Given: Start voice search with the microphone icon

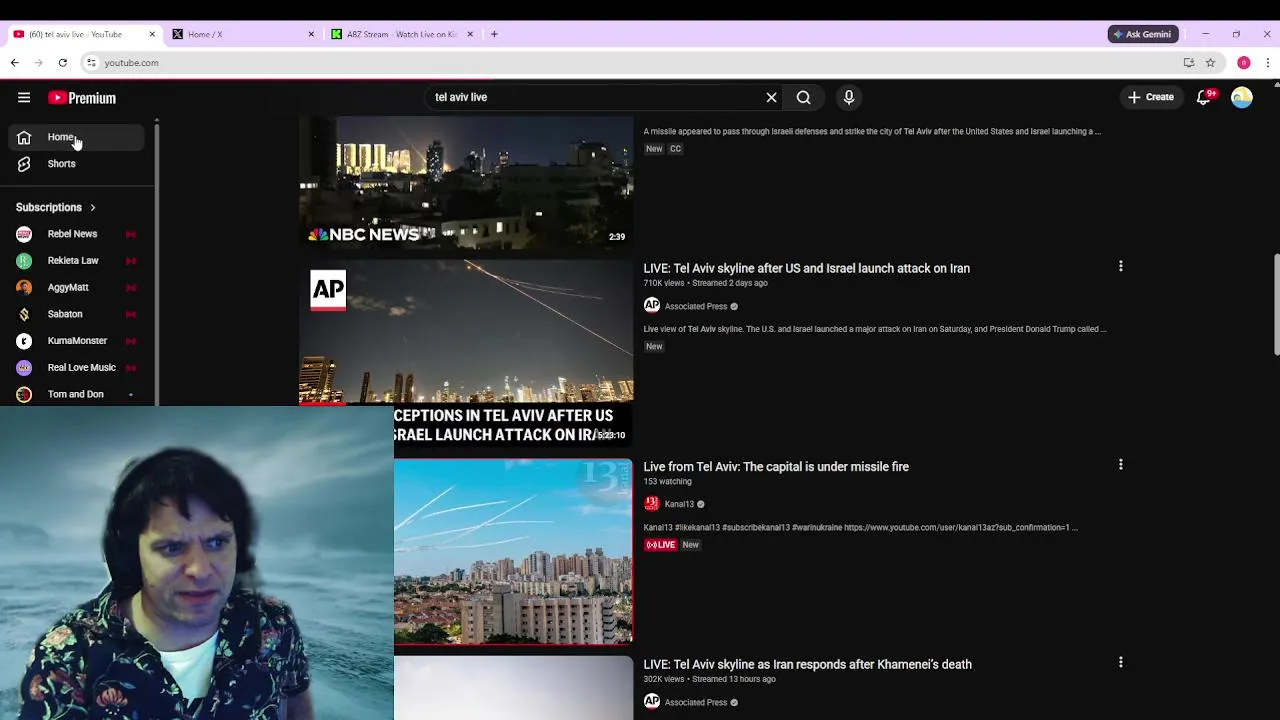Looking at the screenshot, I should (849, 98).
